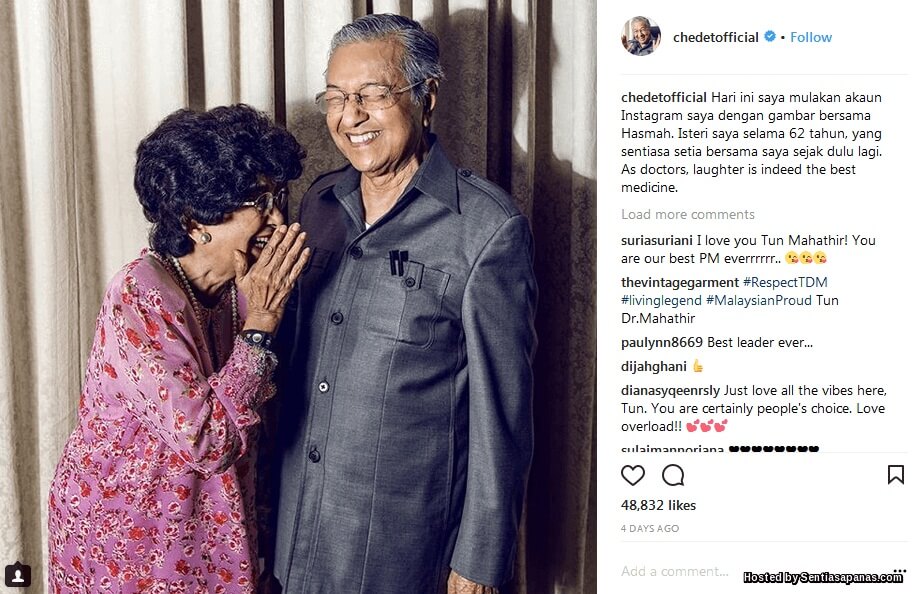Open chedetofficial profile avatar
This screenshot has width=913, height=594.
tap(641, 36)
